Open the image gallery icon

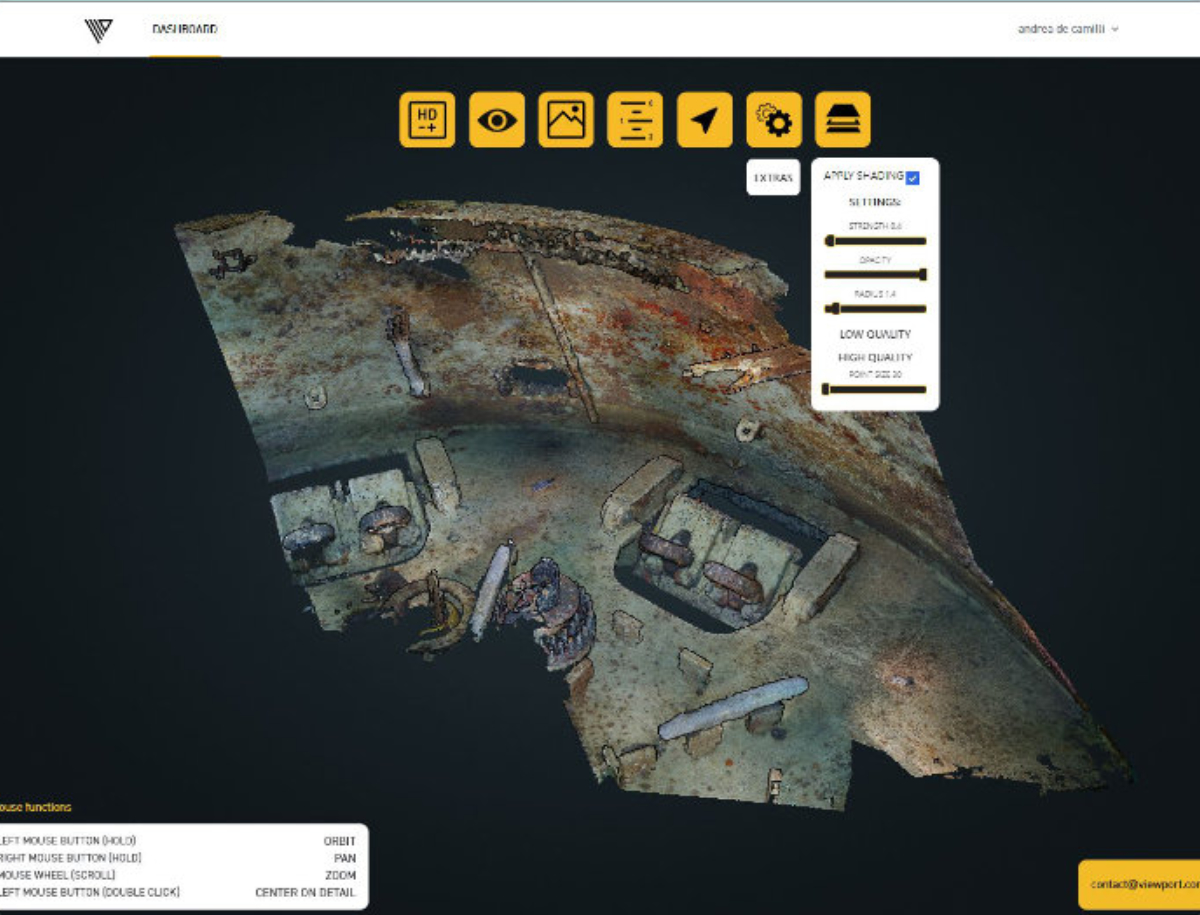pyautogui.click(x=566, y=120)
